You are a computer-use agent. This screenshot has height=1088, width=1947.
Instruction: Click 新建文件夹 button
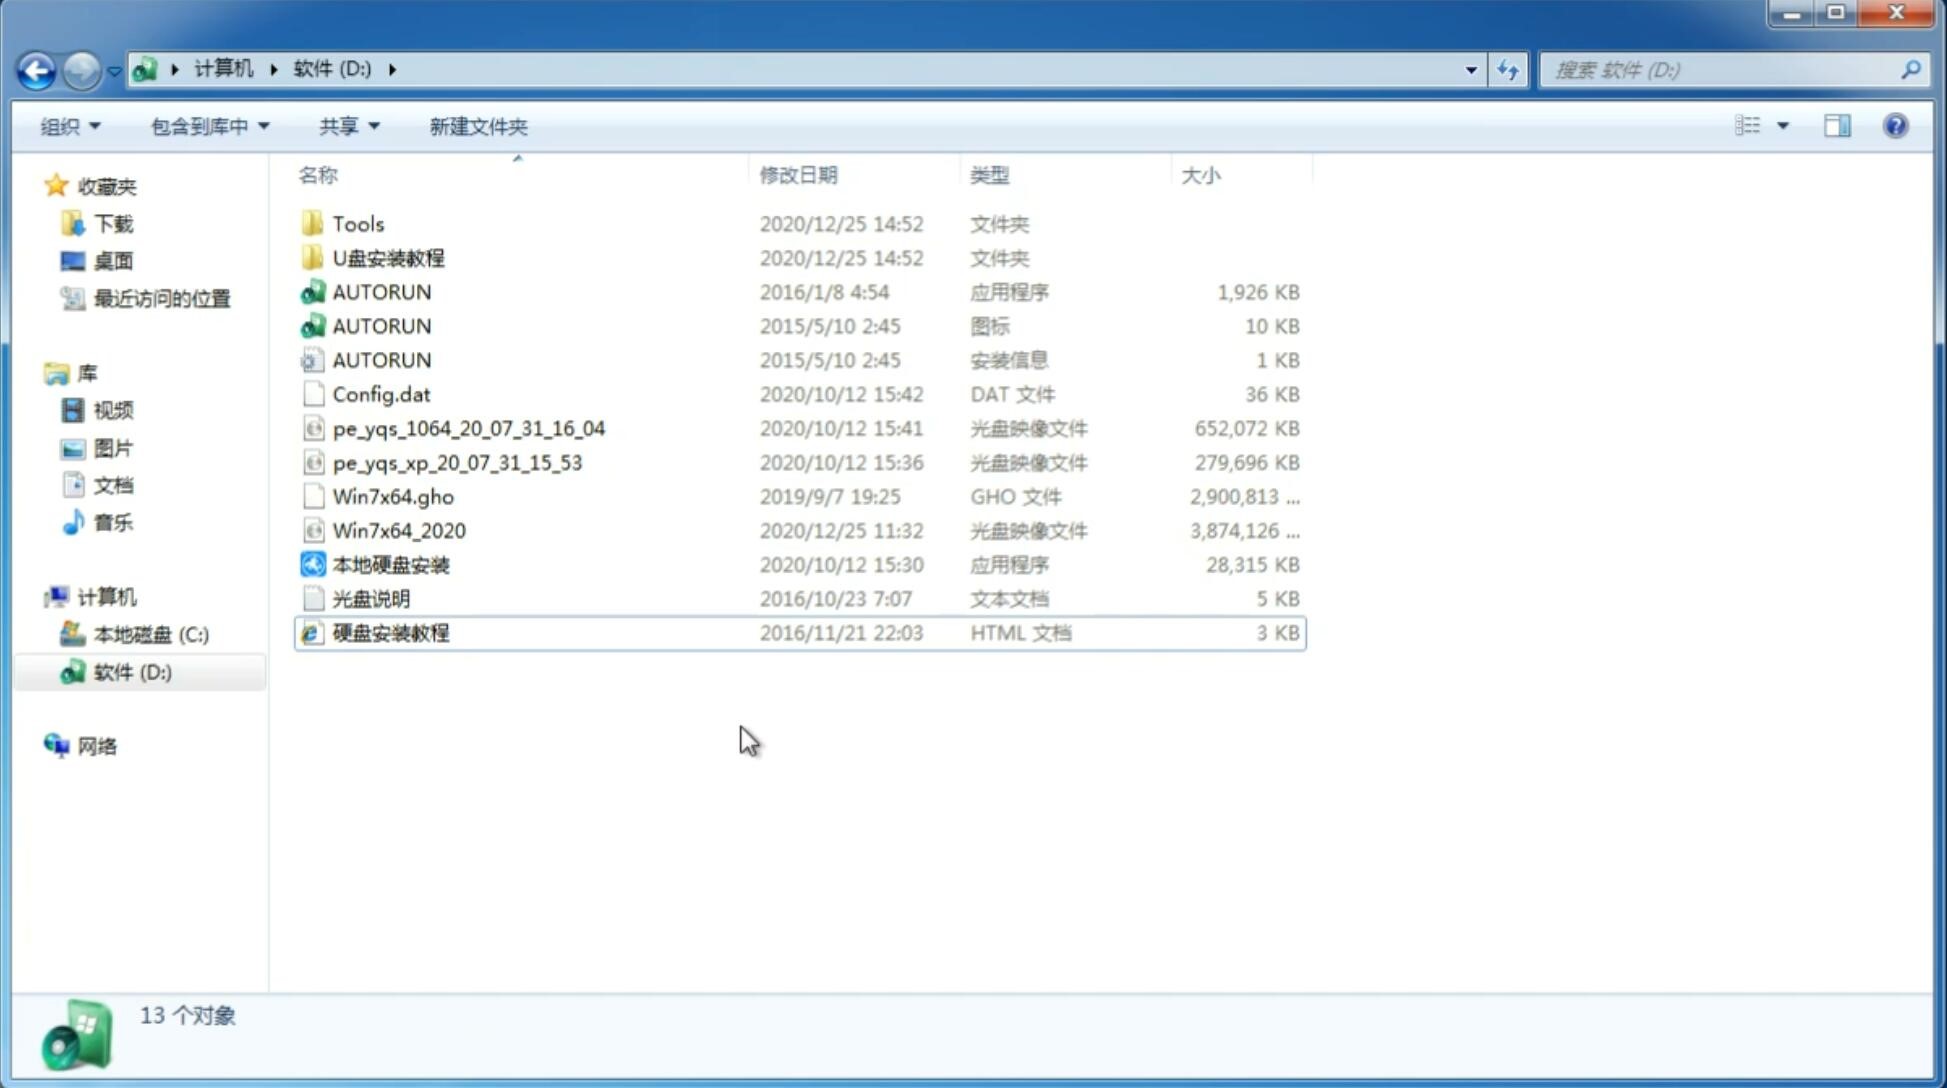click(x=477, y=126)
